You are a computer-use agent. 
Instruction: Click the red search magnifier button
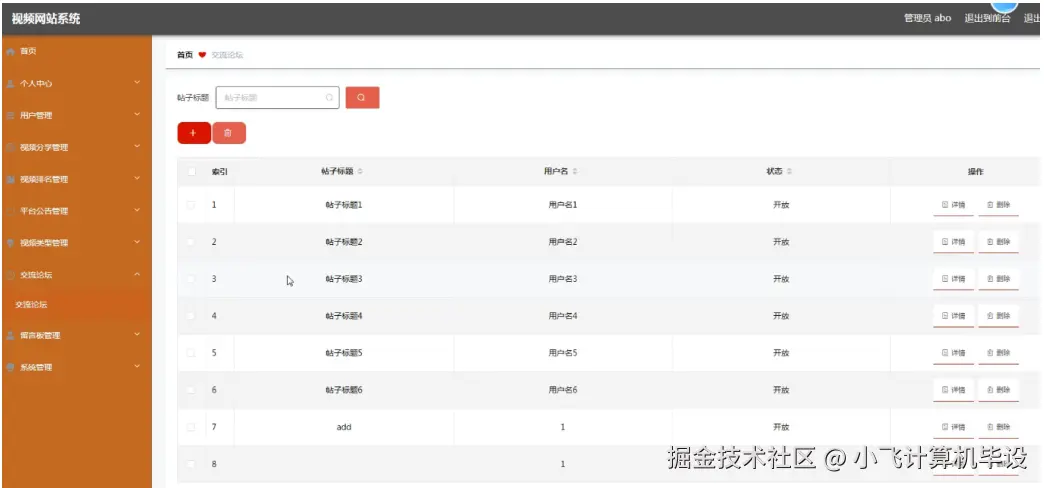(x=362, y=97)
